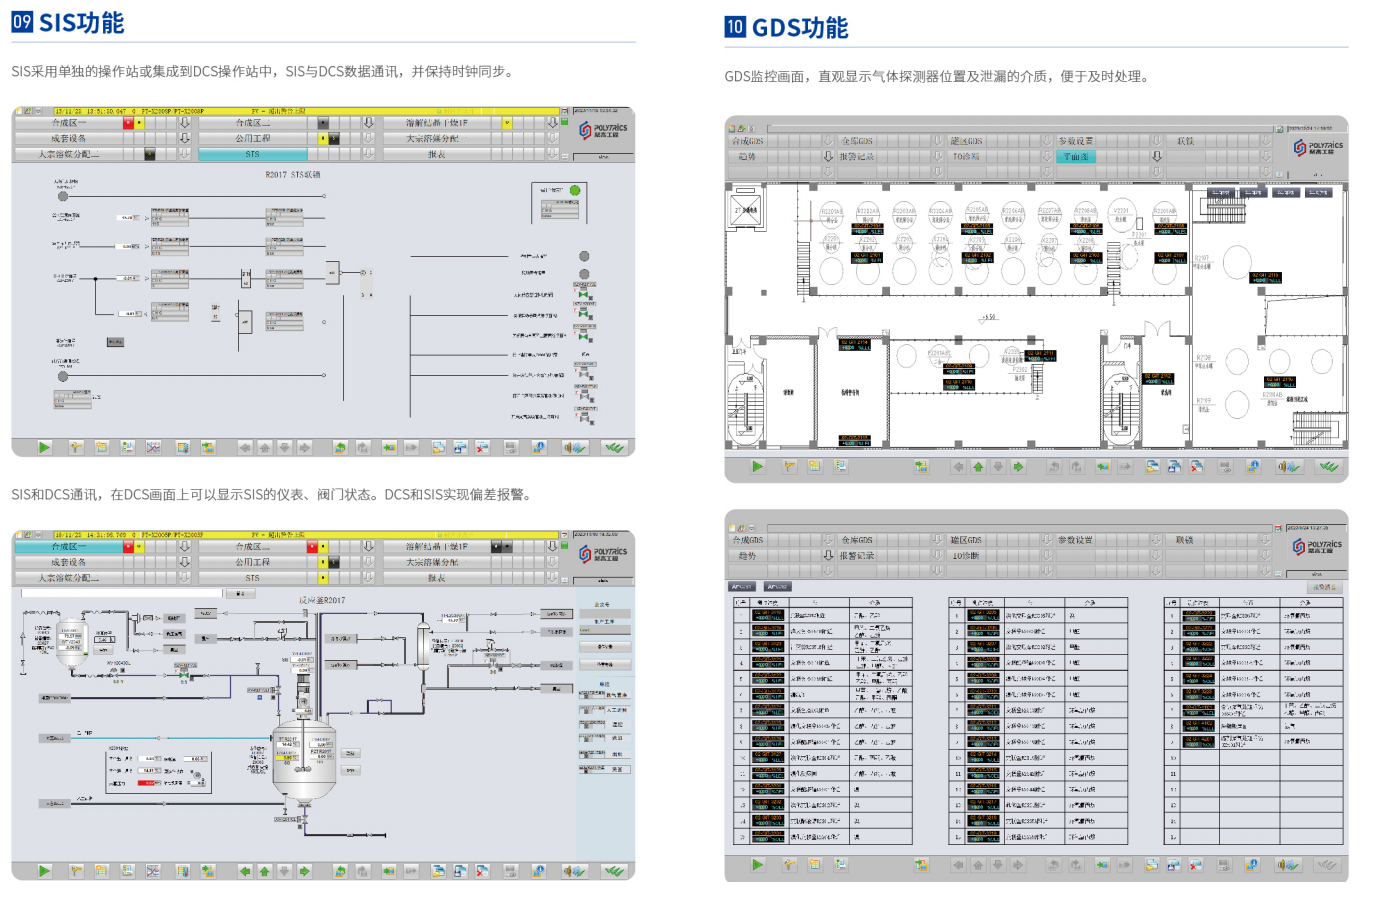Image resolution: width=1394 pixels, height=897 pixels.
Task: Select highlighted 合成区一 tab in R2017 reactor screen
Action: 69,547
